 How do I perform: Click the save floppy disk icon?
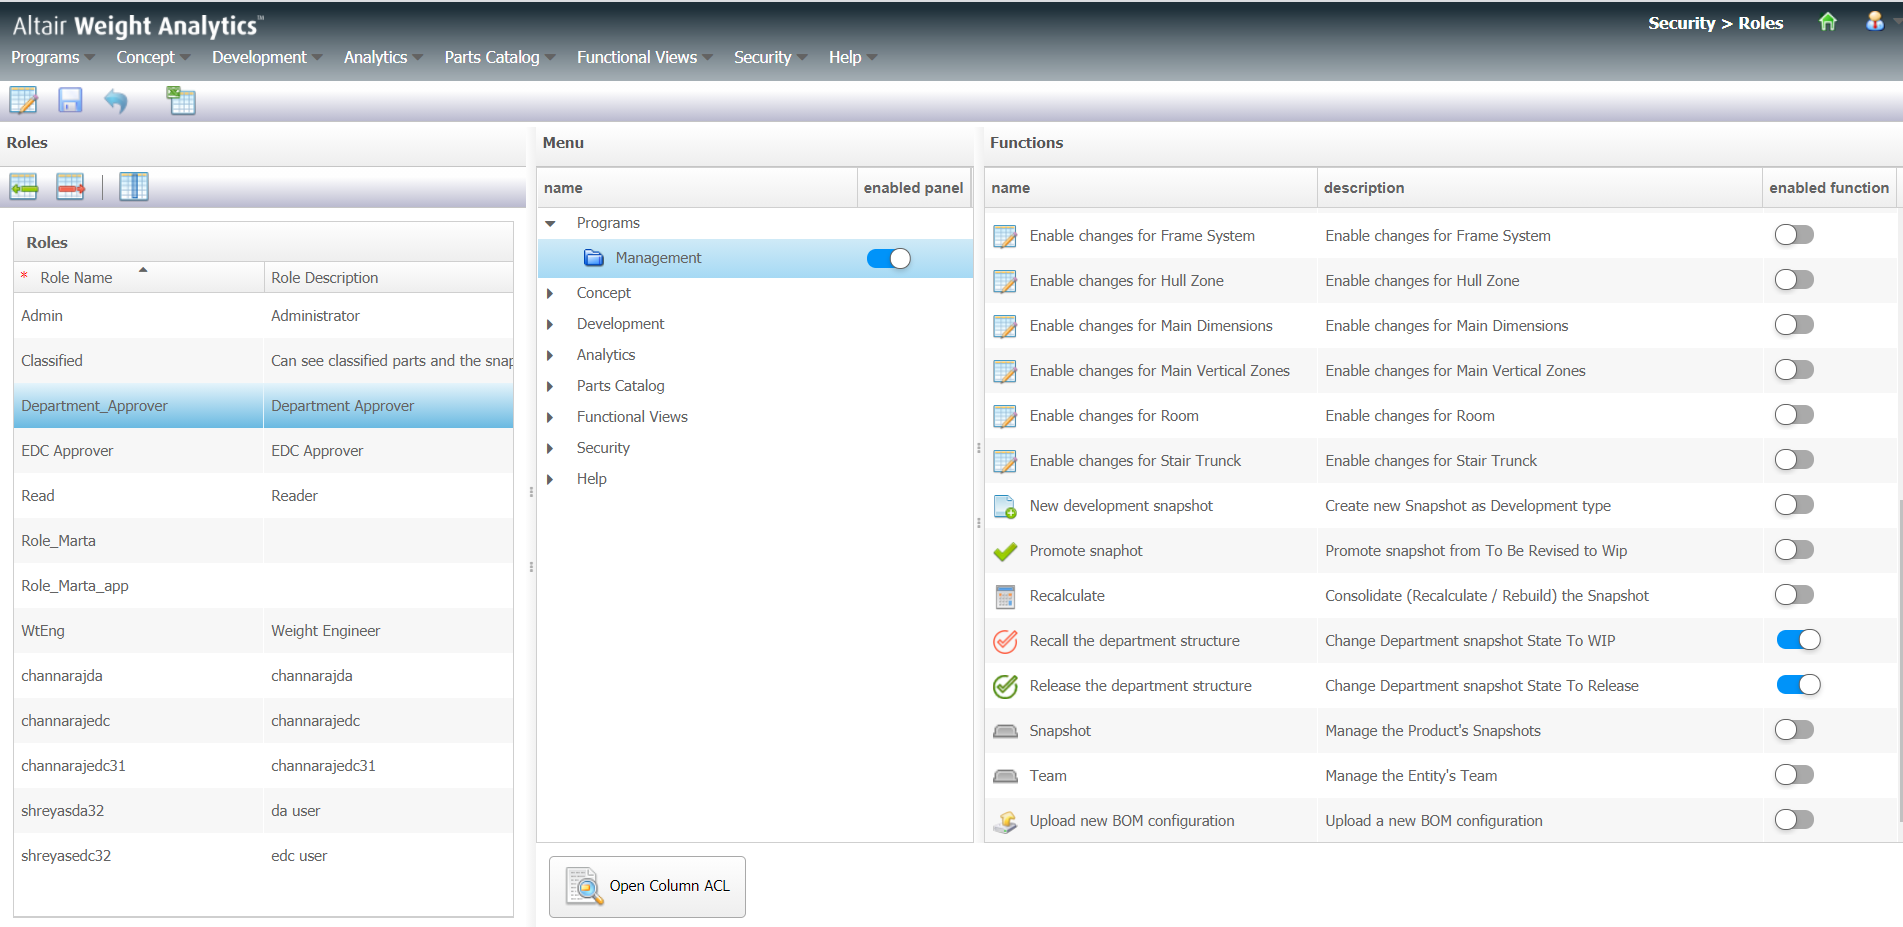(x=70, y=100)
